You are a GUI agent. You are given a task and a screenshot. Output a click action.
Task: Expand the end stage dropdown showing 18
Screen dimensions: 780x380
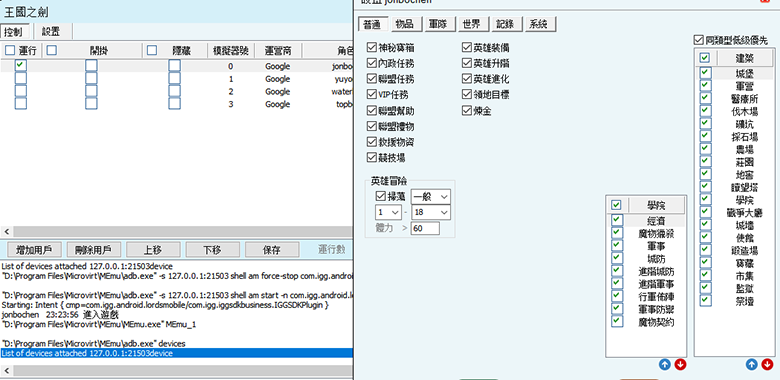coord(431,212)
